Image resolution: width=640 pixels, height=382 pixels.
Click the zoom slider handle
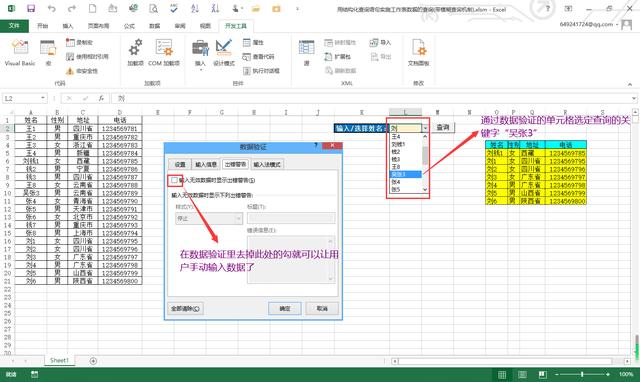(x=582, y=374)
